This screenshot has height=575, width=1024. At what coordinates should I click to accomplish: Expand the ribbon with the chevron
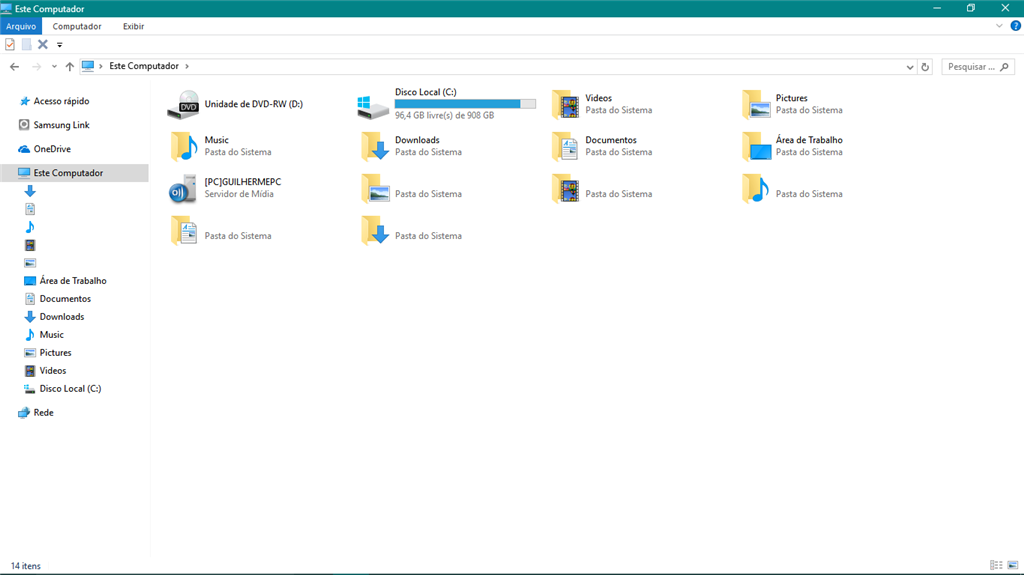(999, 26)
